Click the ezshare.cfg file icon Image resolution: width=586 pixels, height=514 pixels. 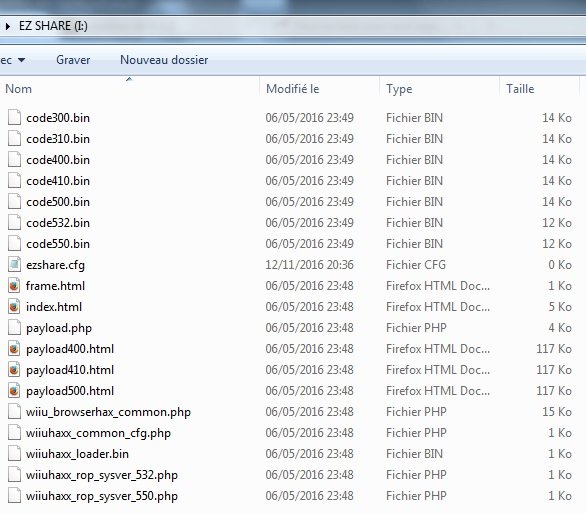tap(14, 264)
